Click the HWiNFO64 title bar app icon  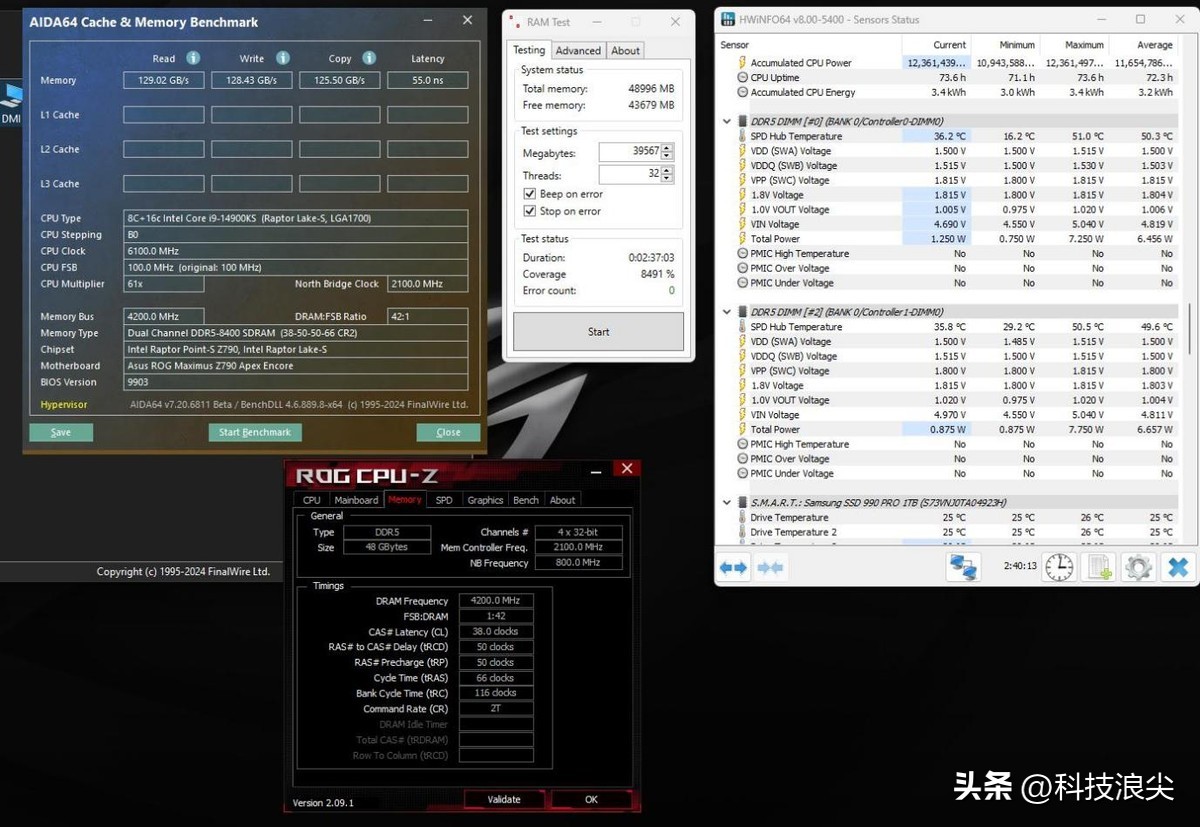point(727,19)
